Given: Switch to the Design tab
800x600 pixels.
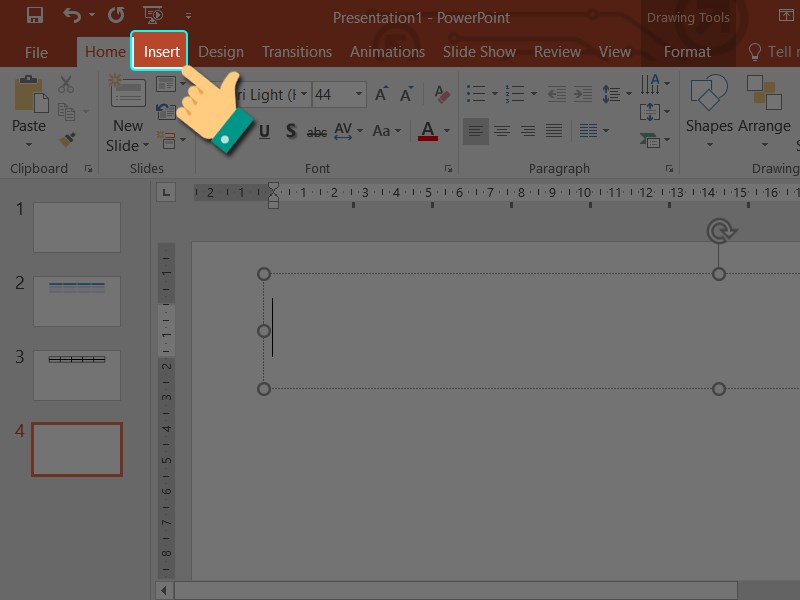Looking at the screenshot, I should pyautogui.click(x=220, y=52).
